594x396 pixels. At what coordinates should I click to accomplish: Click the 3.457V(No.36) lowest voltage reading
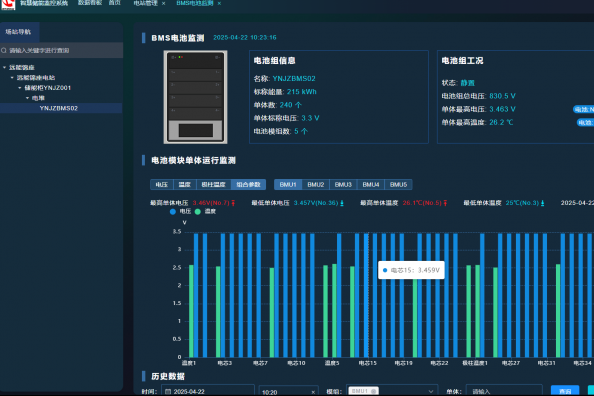316,203
